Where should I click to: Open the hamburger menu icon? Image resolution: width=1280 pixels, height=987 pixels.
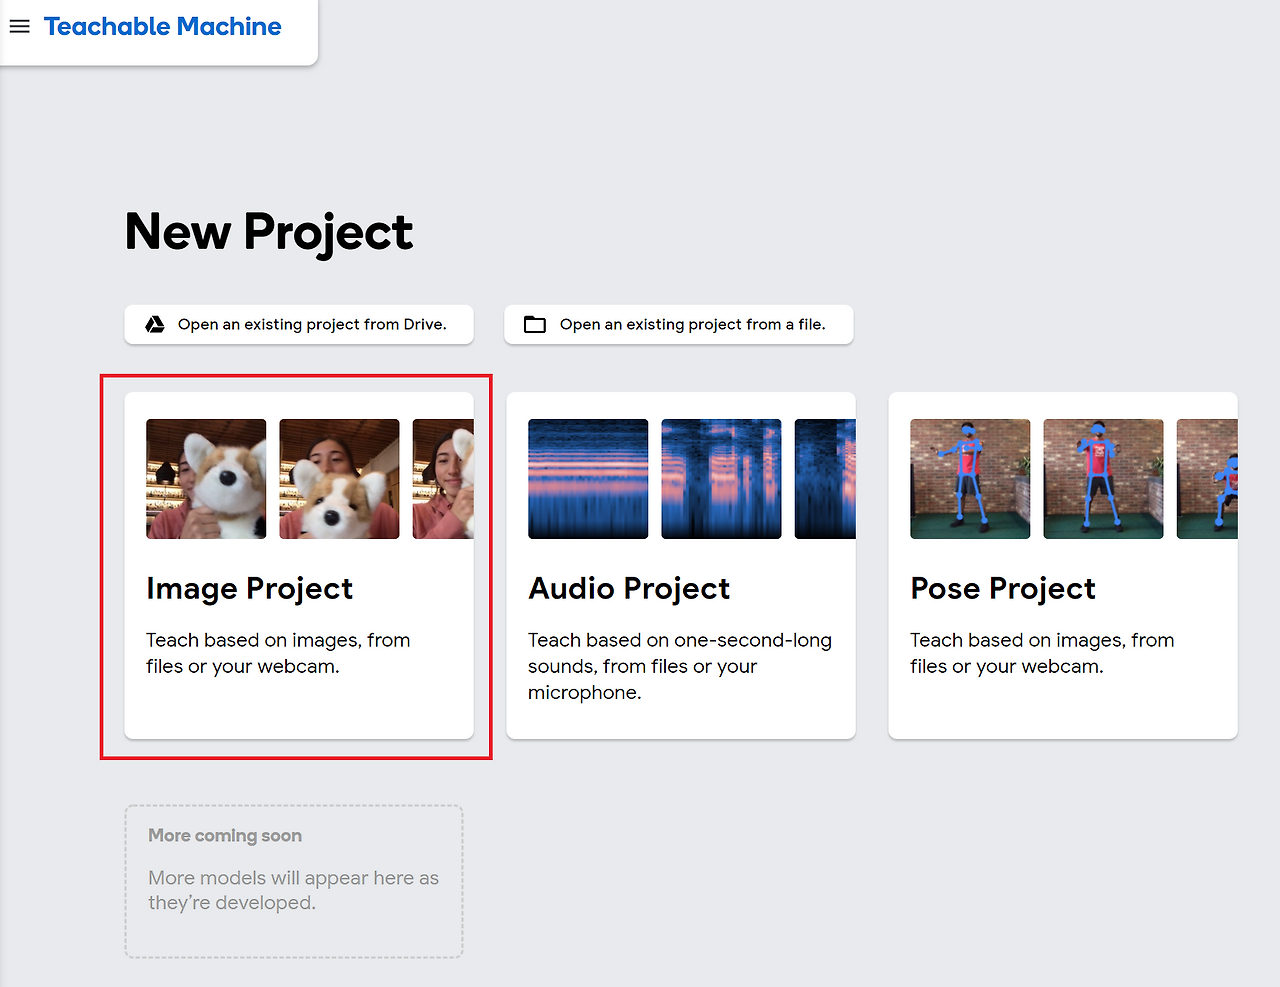click(20, 27)
